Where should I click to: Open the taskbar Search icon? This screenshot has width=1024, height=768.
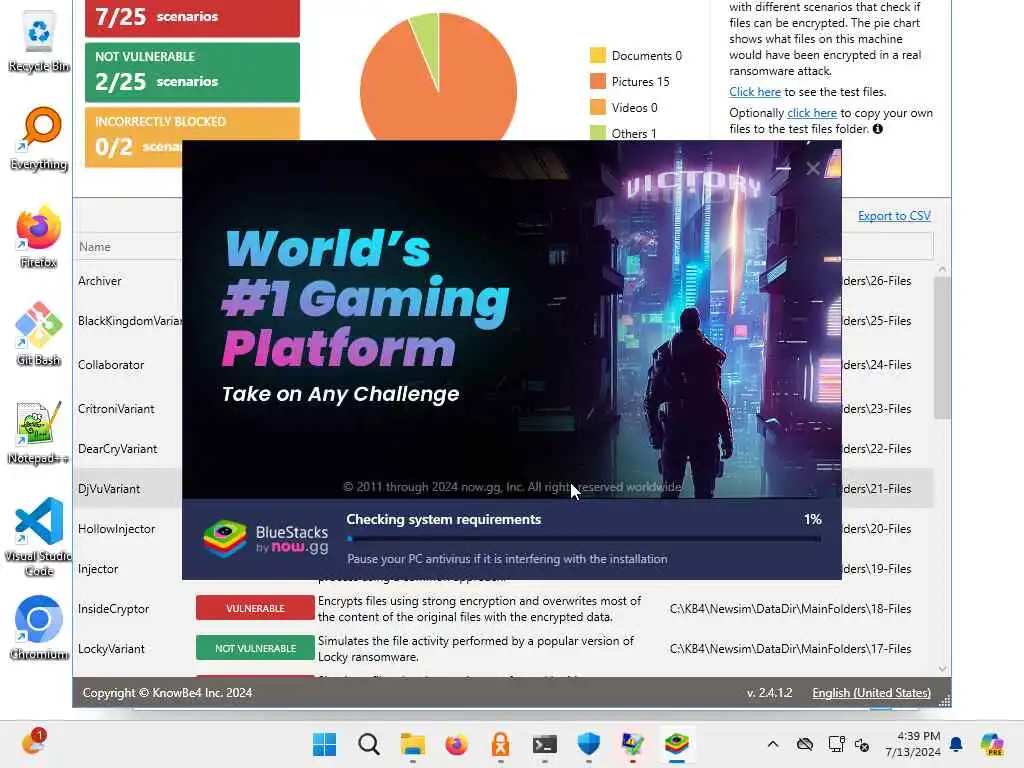pyautogui.click(x=369, y=744)
